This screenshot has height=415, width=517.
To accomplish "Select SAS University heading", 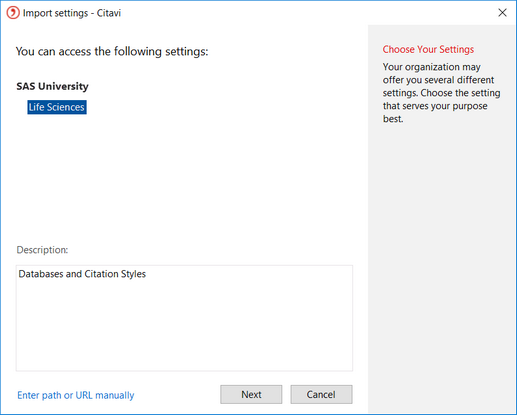I will coord(52,86).
